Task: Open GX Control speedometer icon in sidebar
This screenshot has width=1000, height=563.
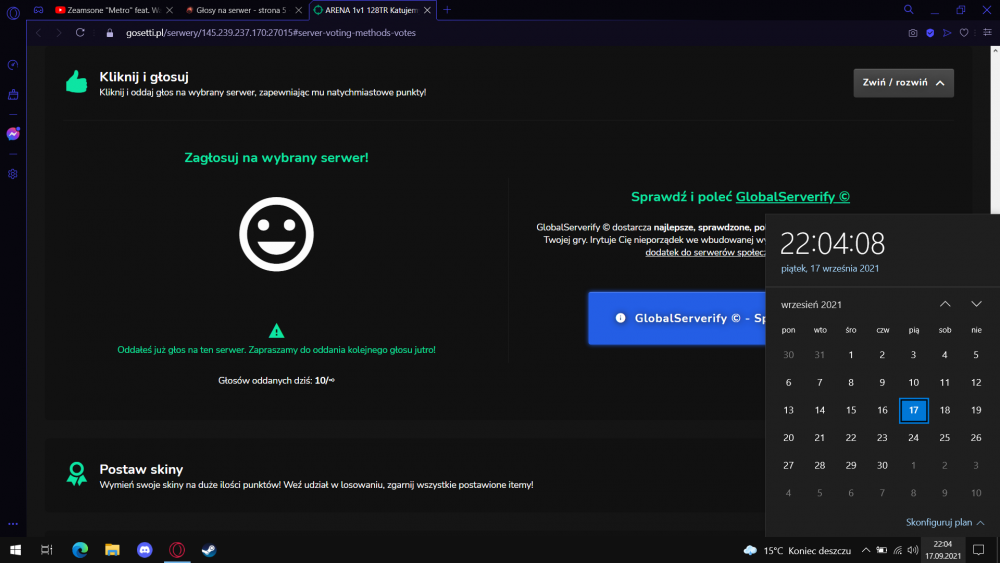Action: pyautogui.click(x=13, y=66)
